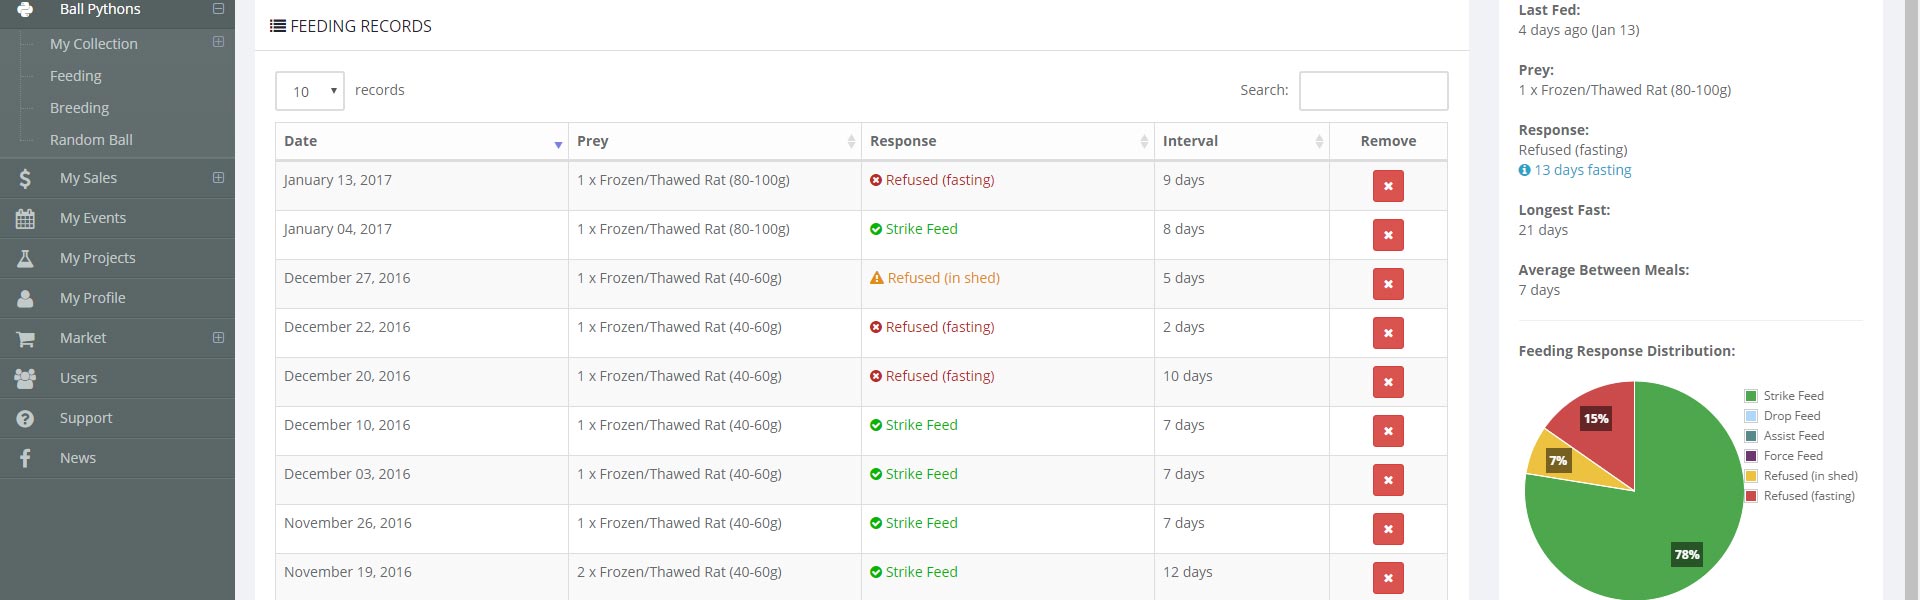Click the Support question mark icon

[25, 418]
